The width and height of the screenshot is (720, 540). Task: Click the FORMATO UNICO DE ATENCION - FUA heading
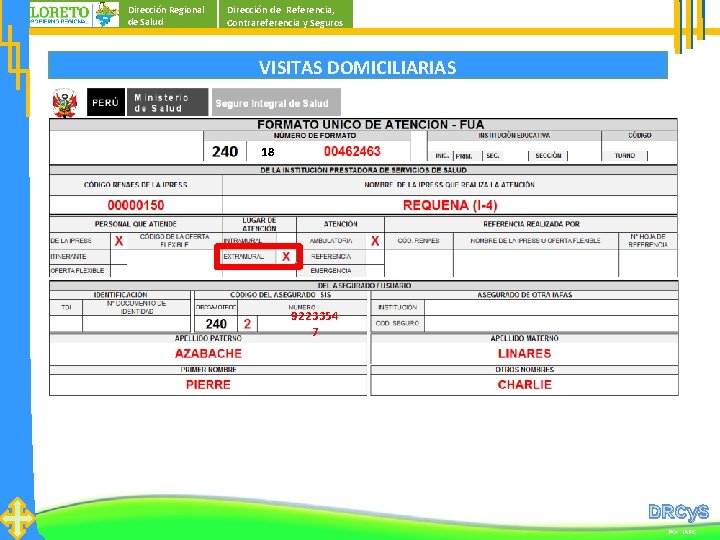(x=371, y=124)
